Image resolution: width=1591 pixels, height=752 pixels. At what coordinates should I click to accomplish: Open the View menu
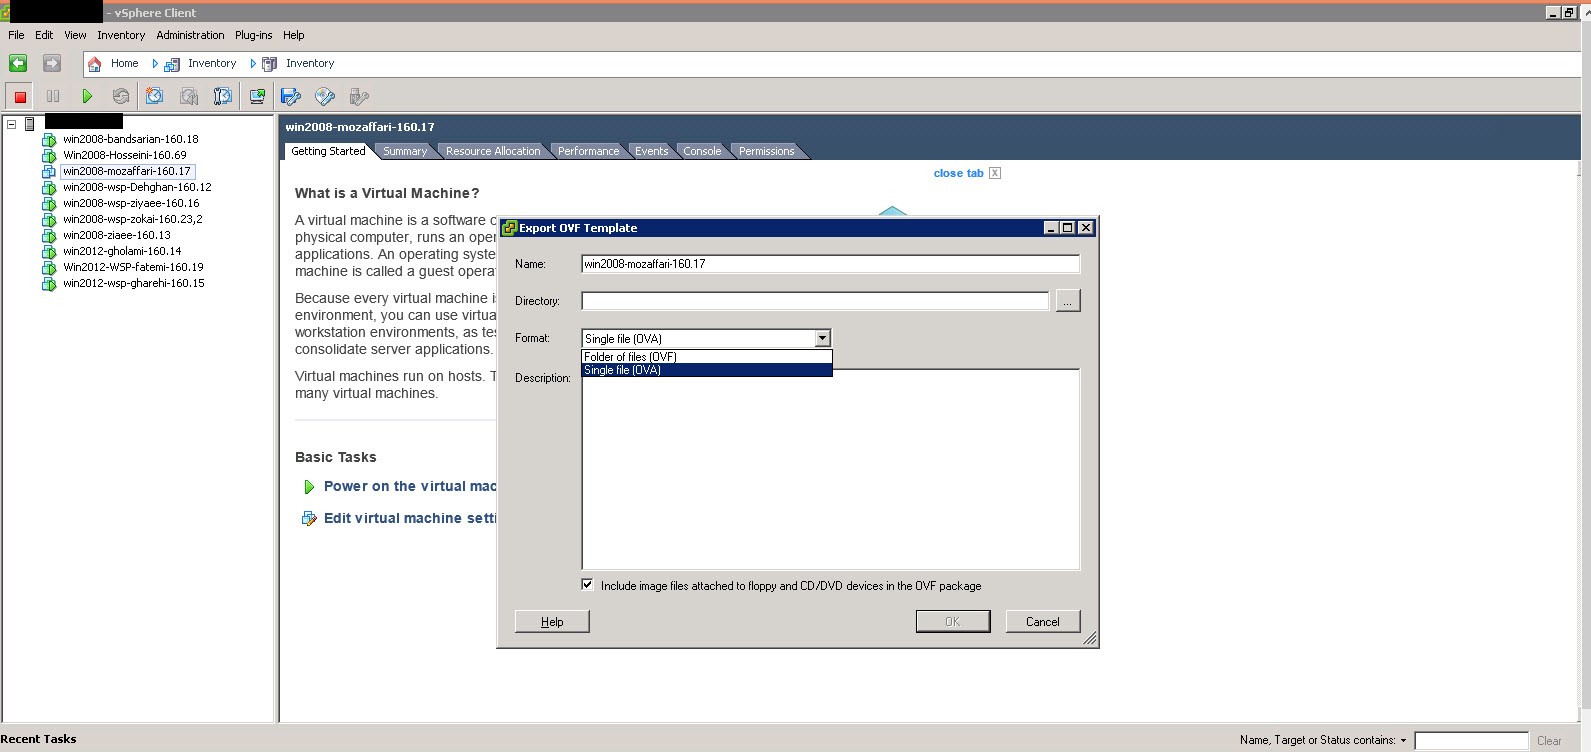(x=75, y=35)
